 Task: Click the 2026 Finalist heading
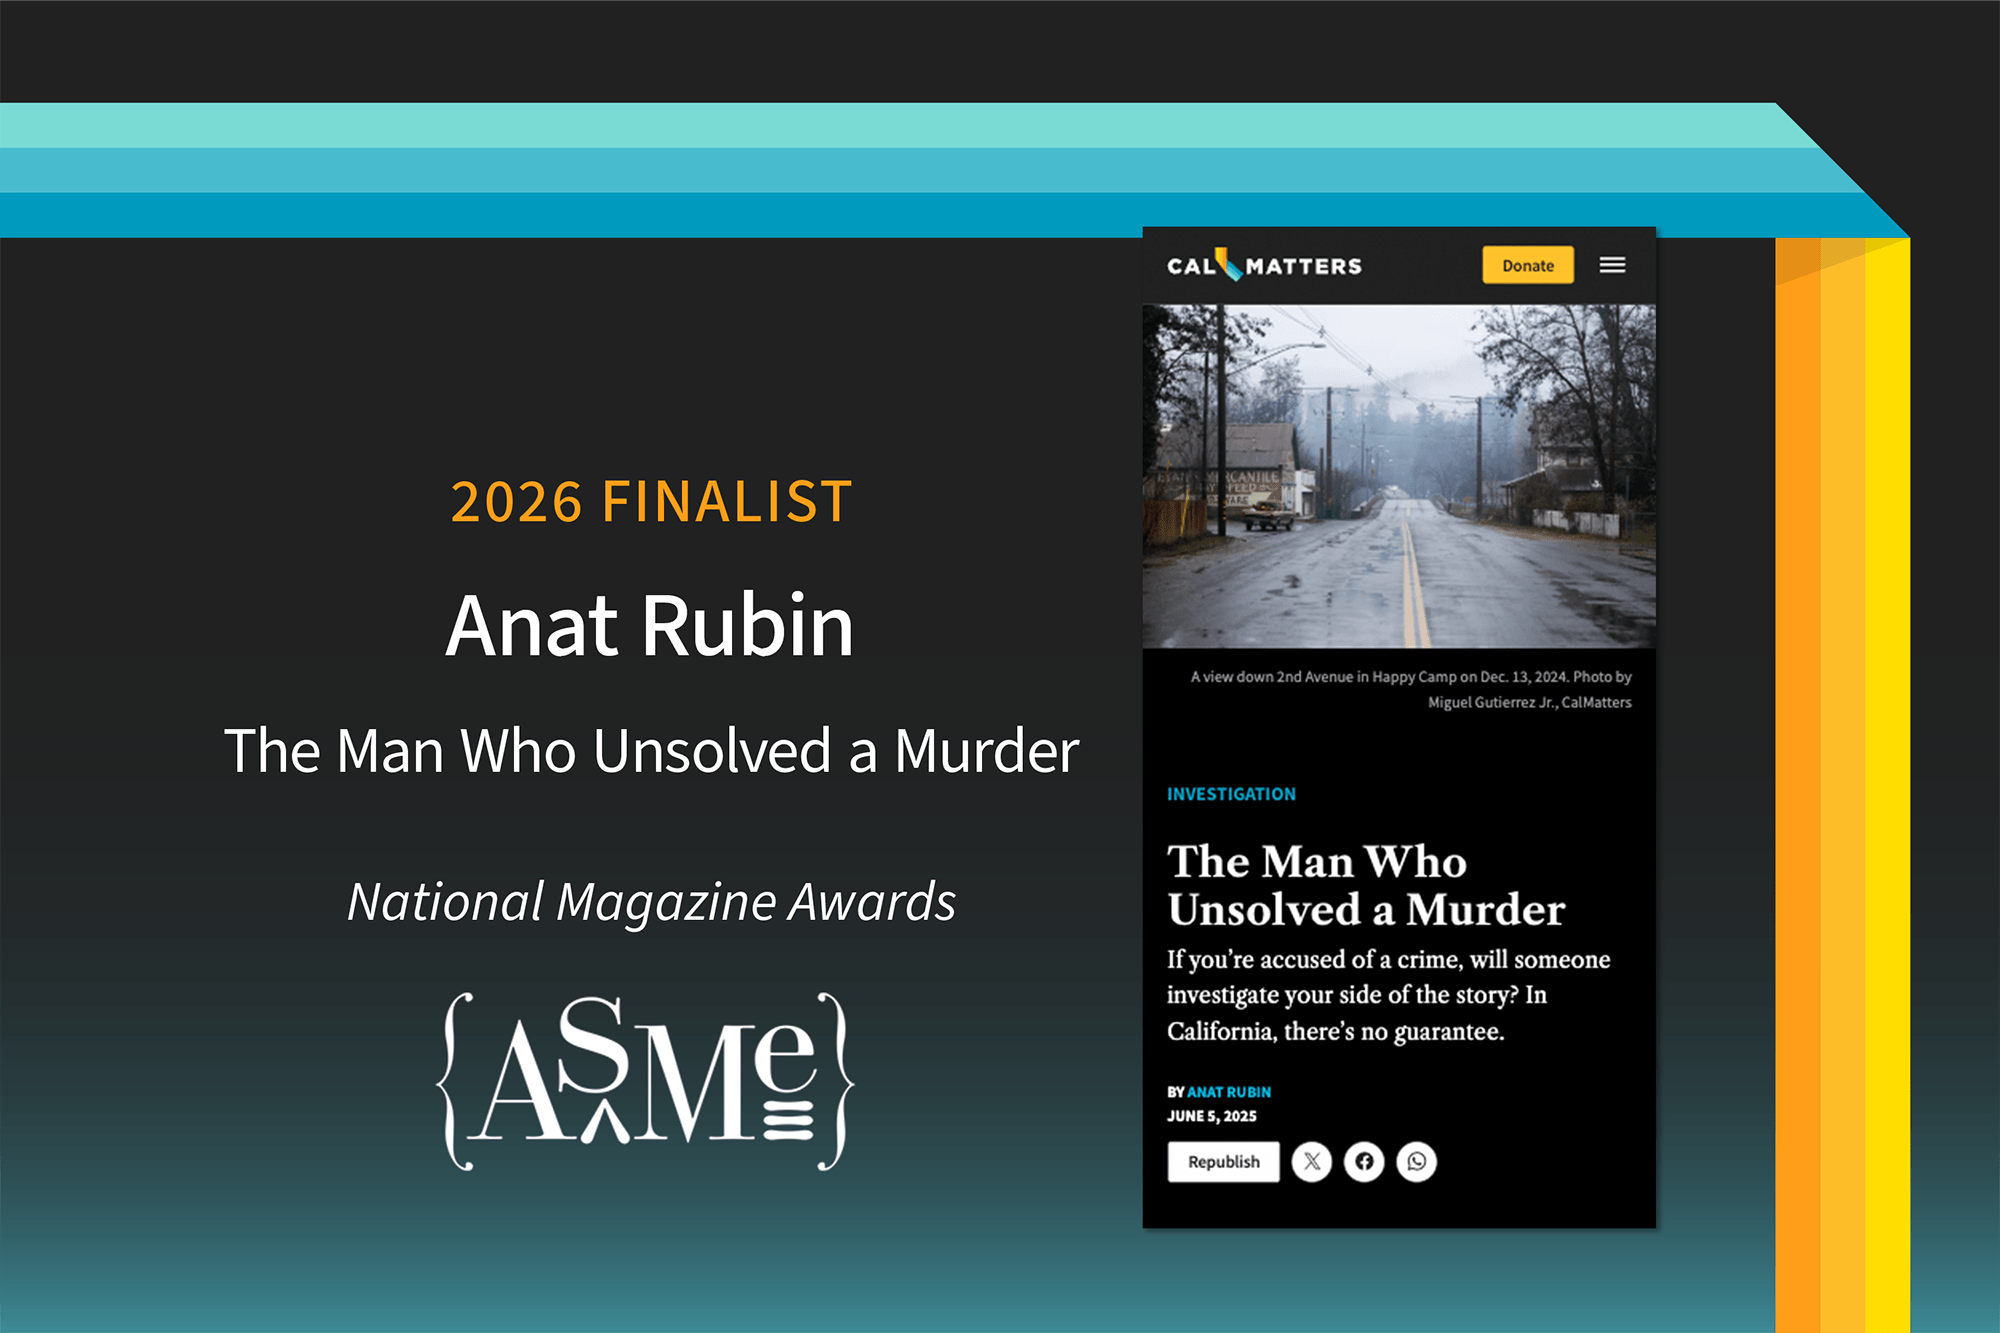(651, 502)
